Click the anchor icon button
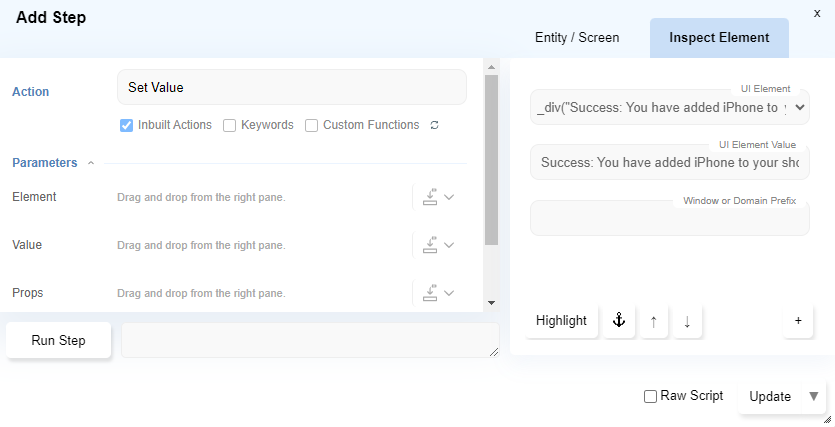This screenshot has width=835, height=427. coord(618,321)
